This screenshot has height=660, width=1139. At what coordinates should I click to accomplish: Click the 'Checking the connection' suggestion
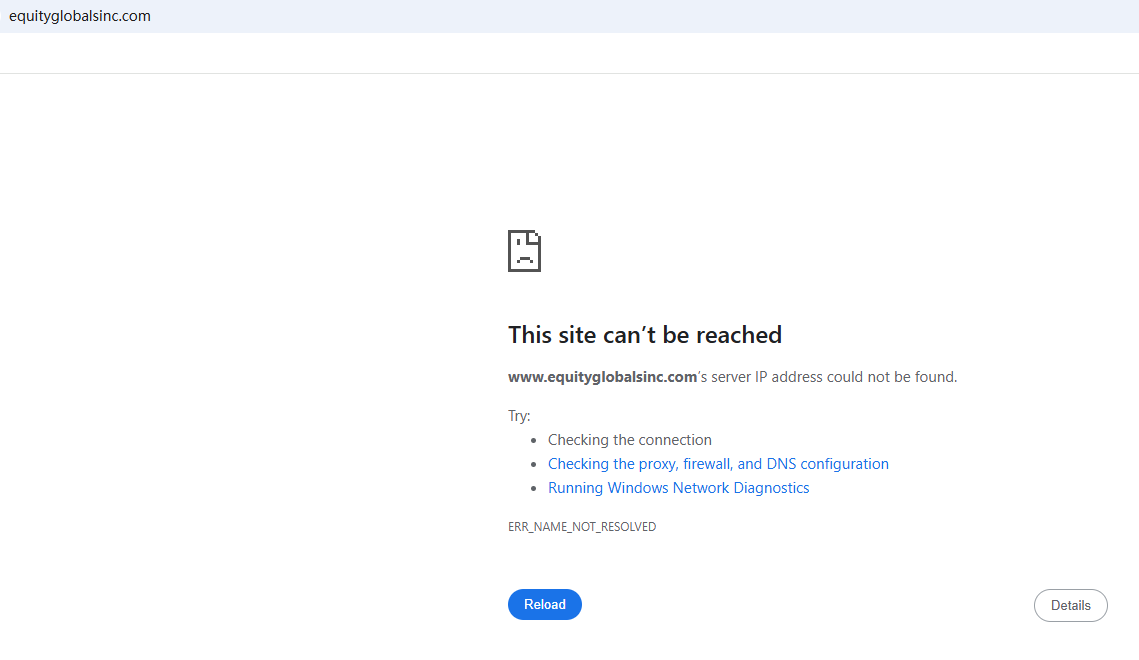[x=630, y=440]
